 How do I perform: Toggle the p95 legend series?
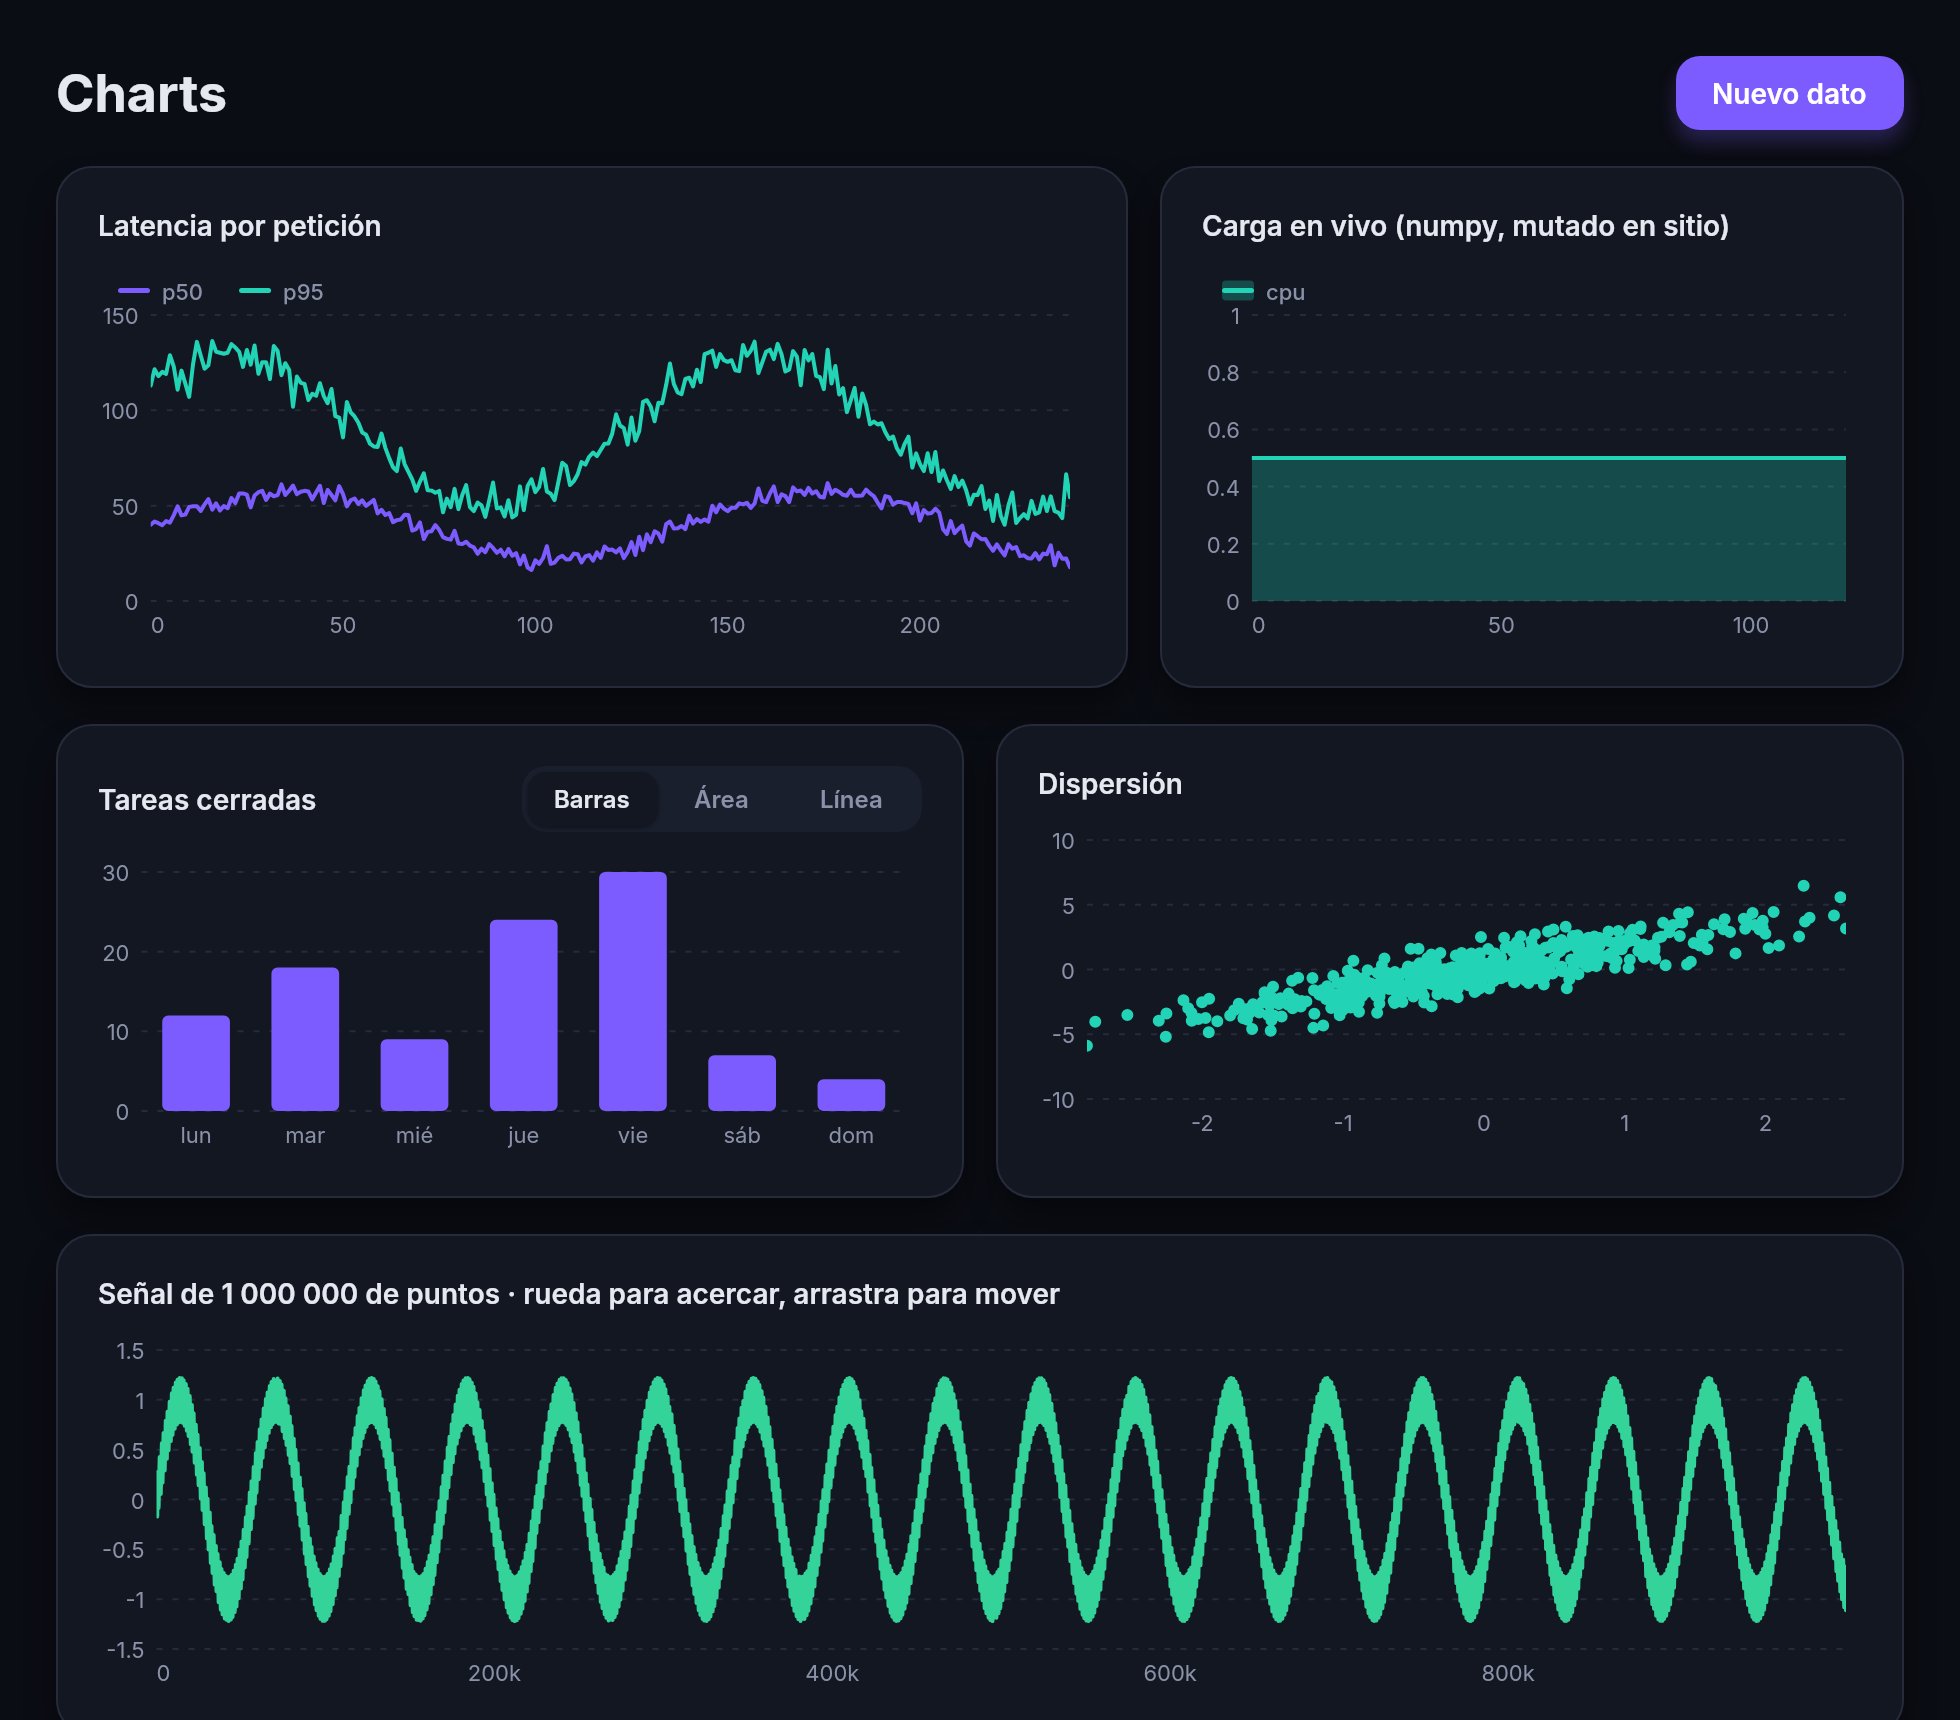point(281,292)
